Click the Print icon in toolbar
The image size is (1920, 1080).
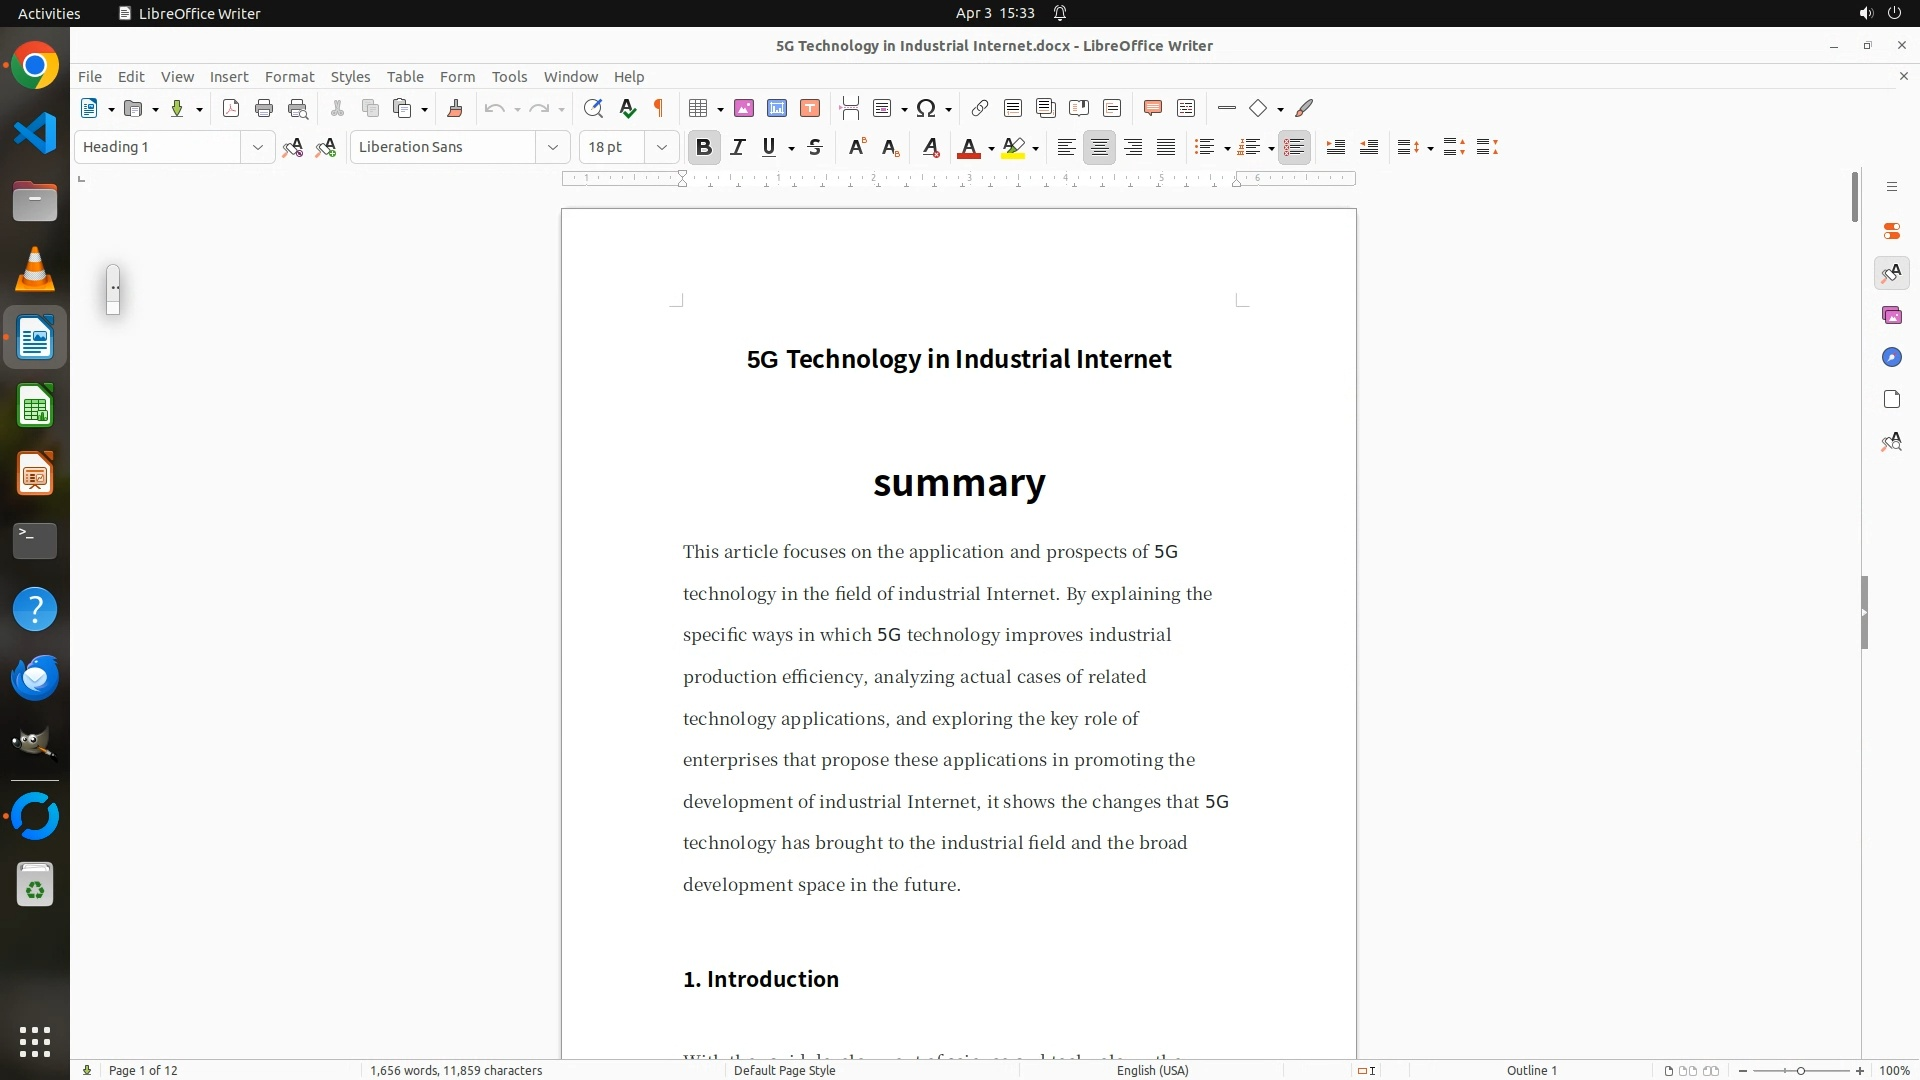264,108
